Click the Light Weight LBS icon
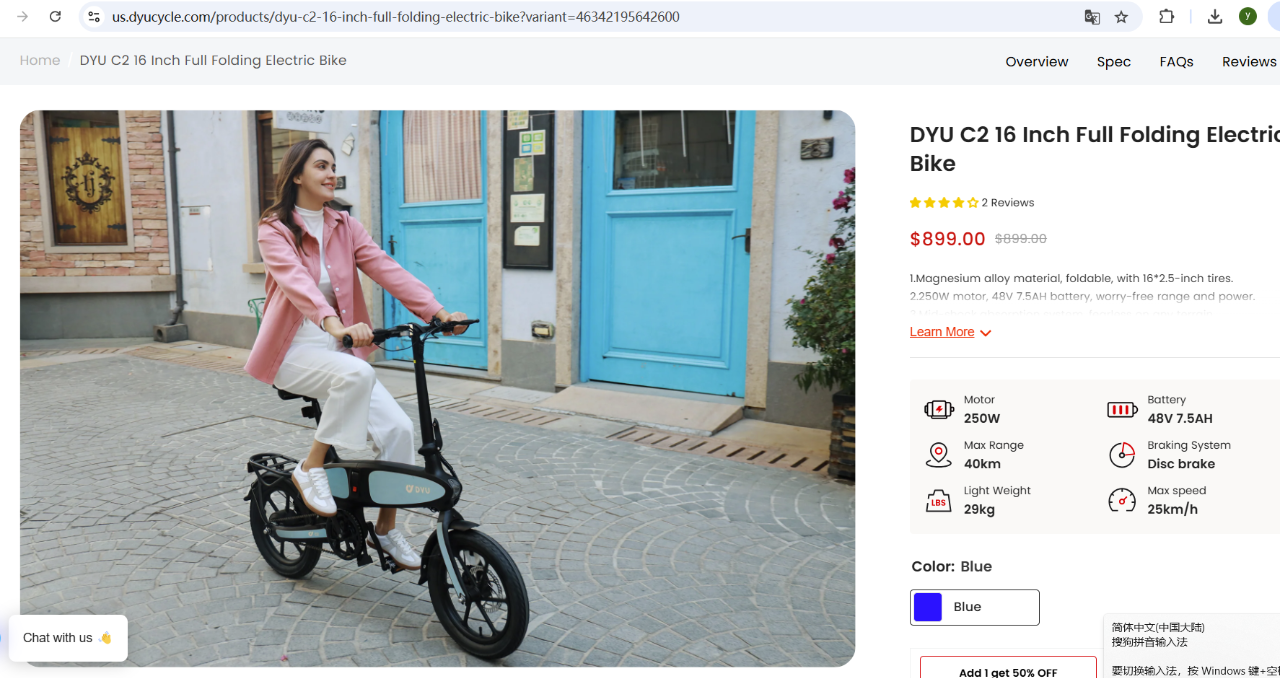This screenshot has height=678, width=1280. click(x=938, y=501)
